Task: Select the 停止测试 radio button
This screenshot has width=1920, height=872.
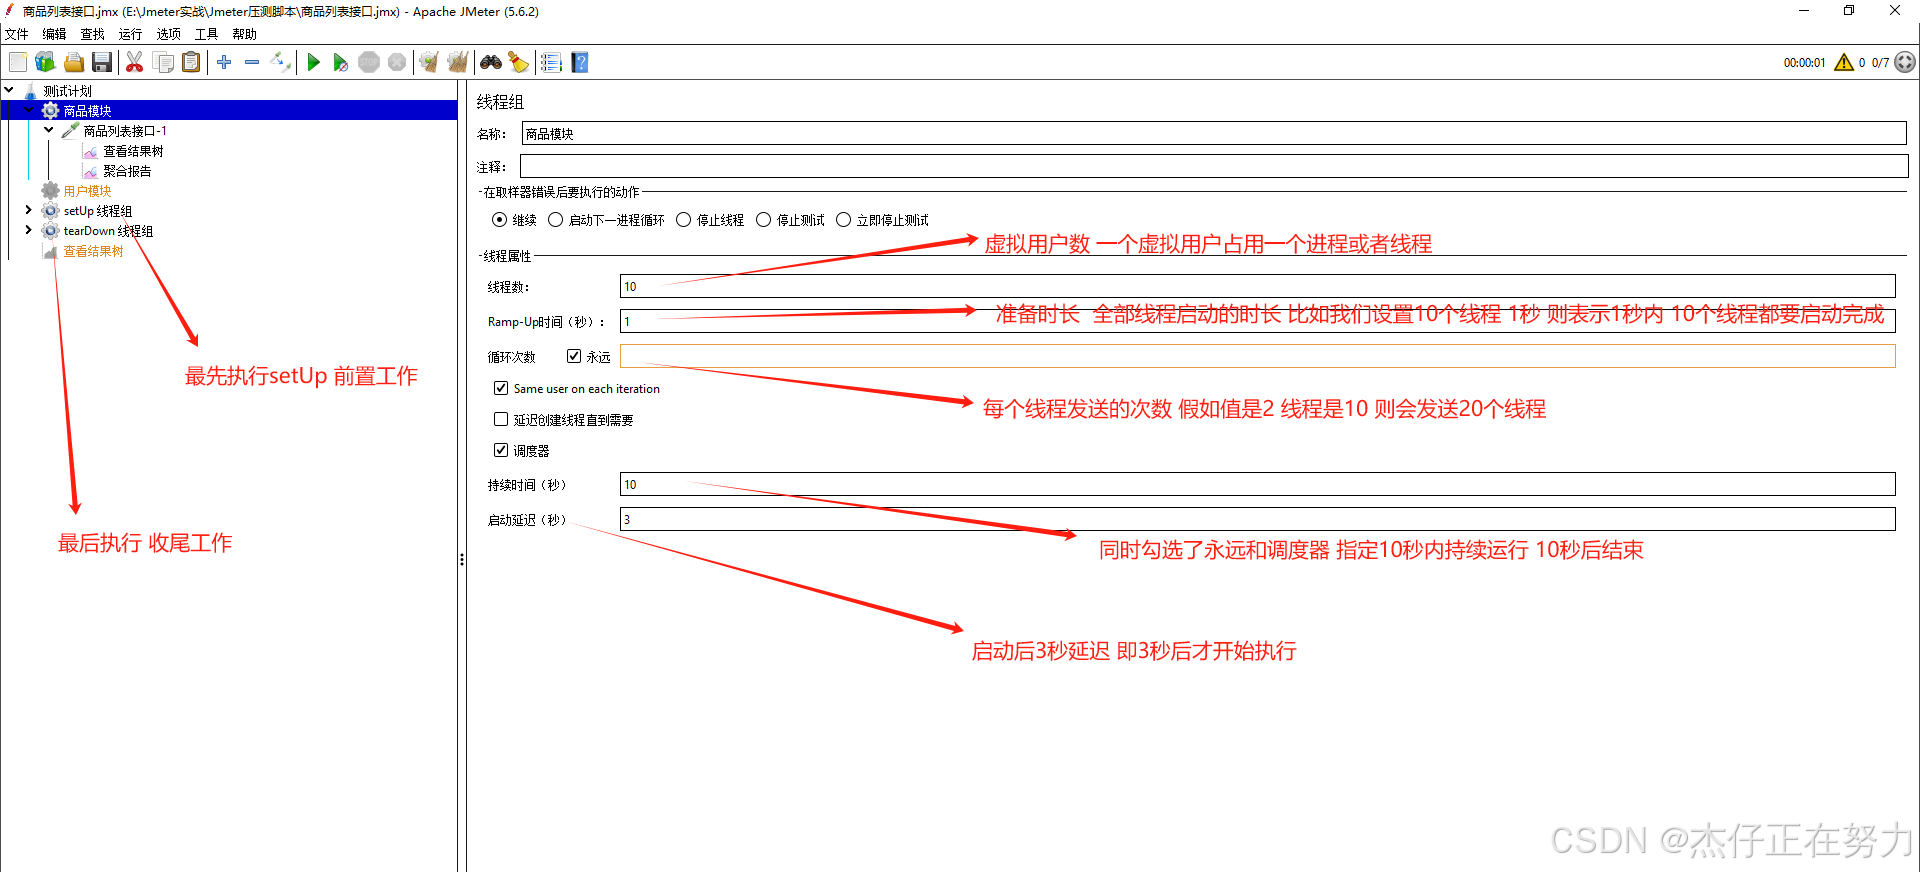Action: coord(763,220)
